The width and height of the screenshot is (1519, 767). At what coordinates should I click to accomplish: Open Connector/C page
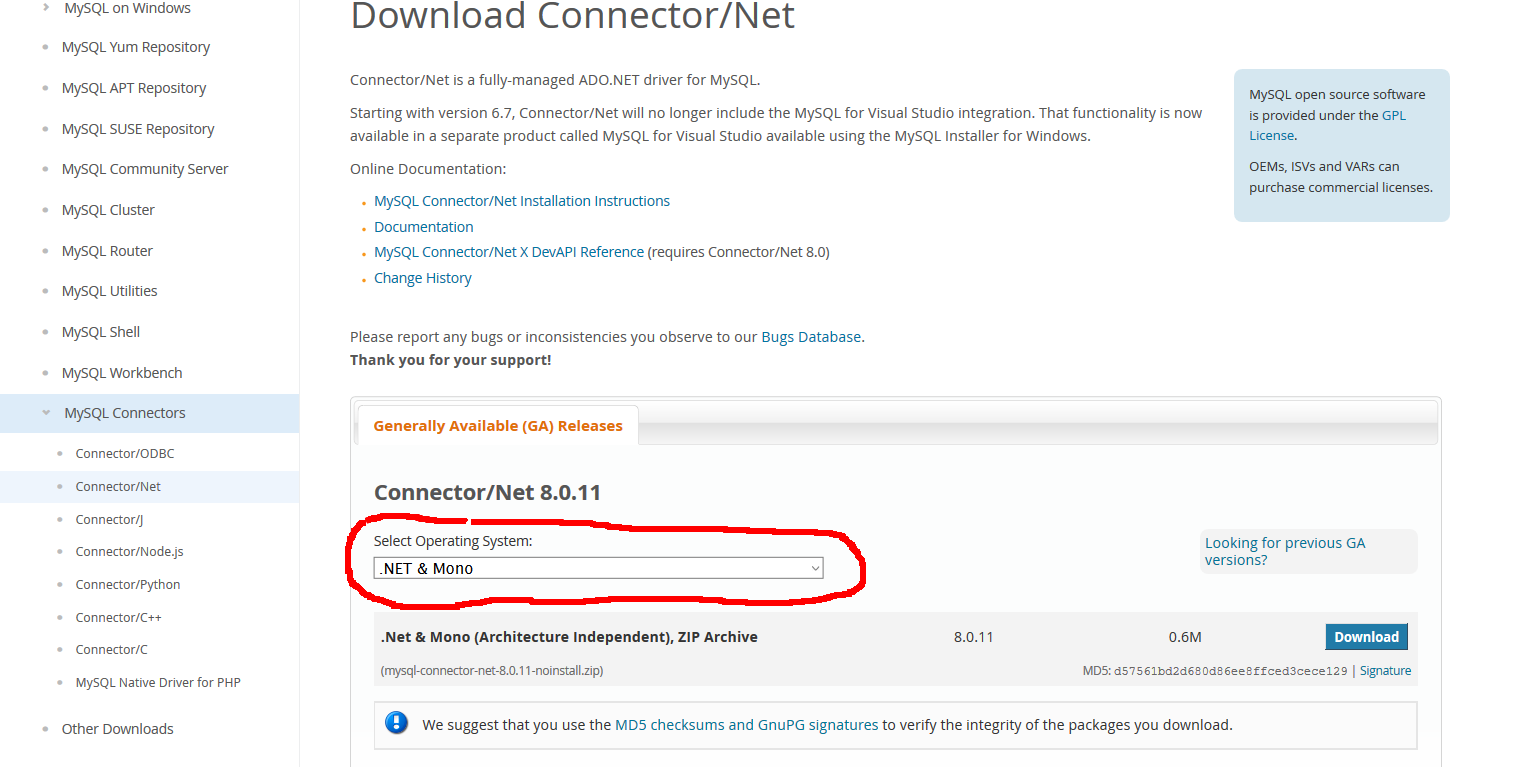pyautogui.click(x=112, y=650)
